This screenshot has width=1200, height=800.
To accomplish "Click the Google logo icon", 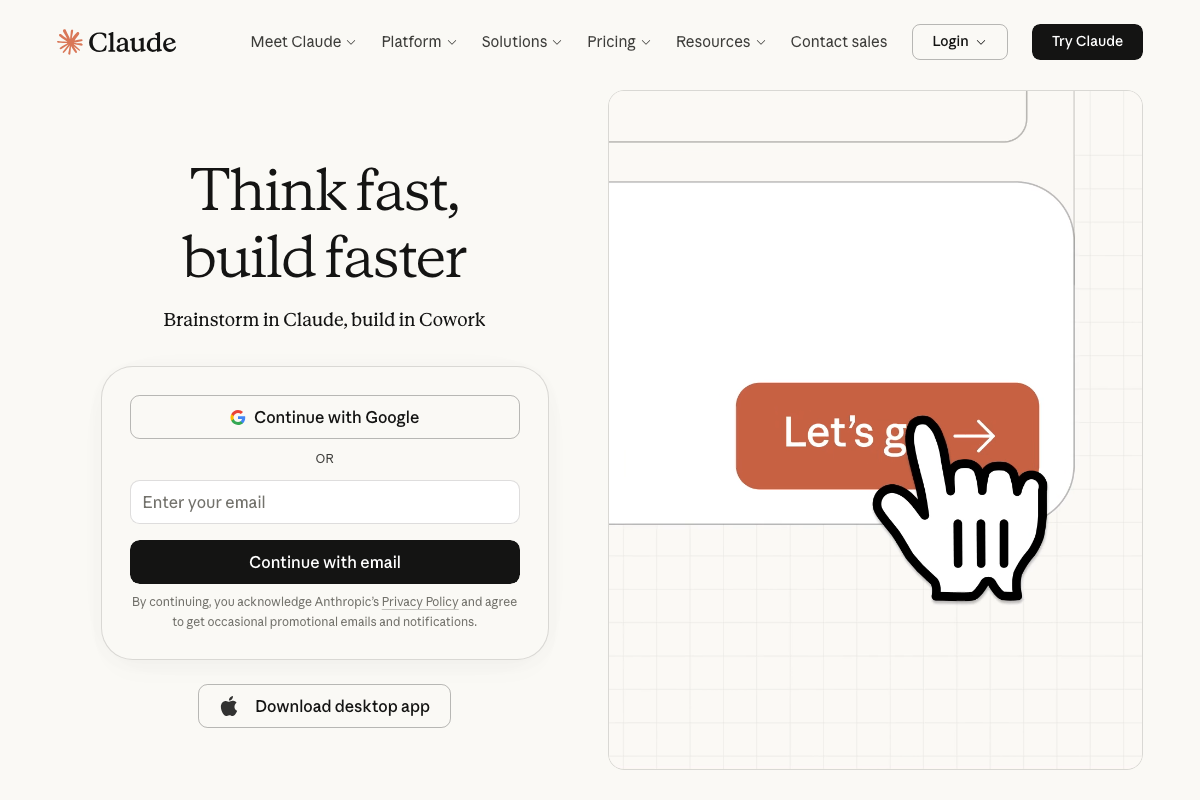I will [x=238, y=417].
